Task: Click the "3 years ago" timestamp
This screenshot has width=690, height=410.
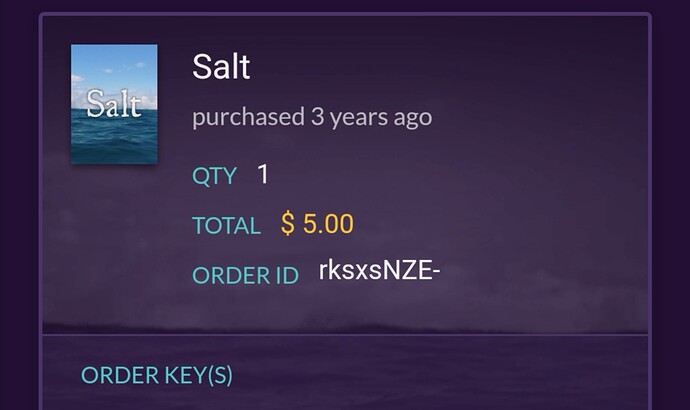Action: [371, 117]
